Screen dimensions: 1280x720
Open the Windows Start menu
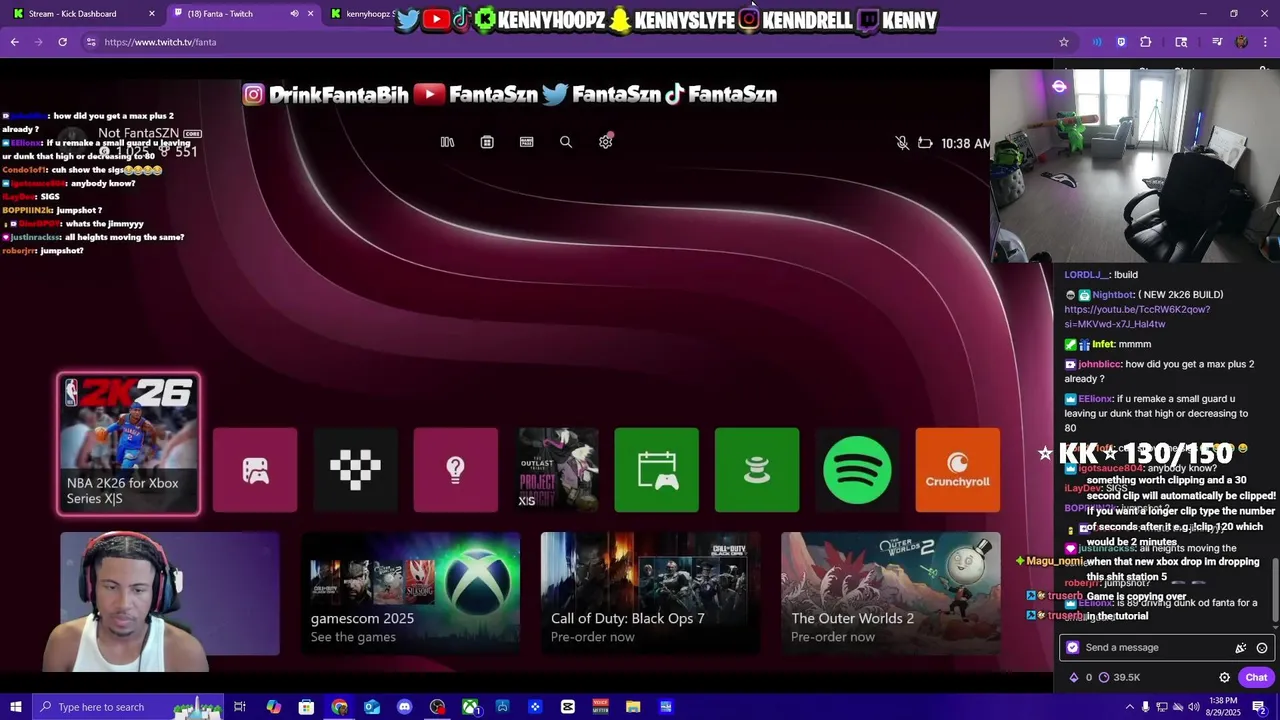[15, 707]
